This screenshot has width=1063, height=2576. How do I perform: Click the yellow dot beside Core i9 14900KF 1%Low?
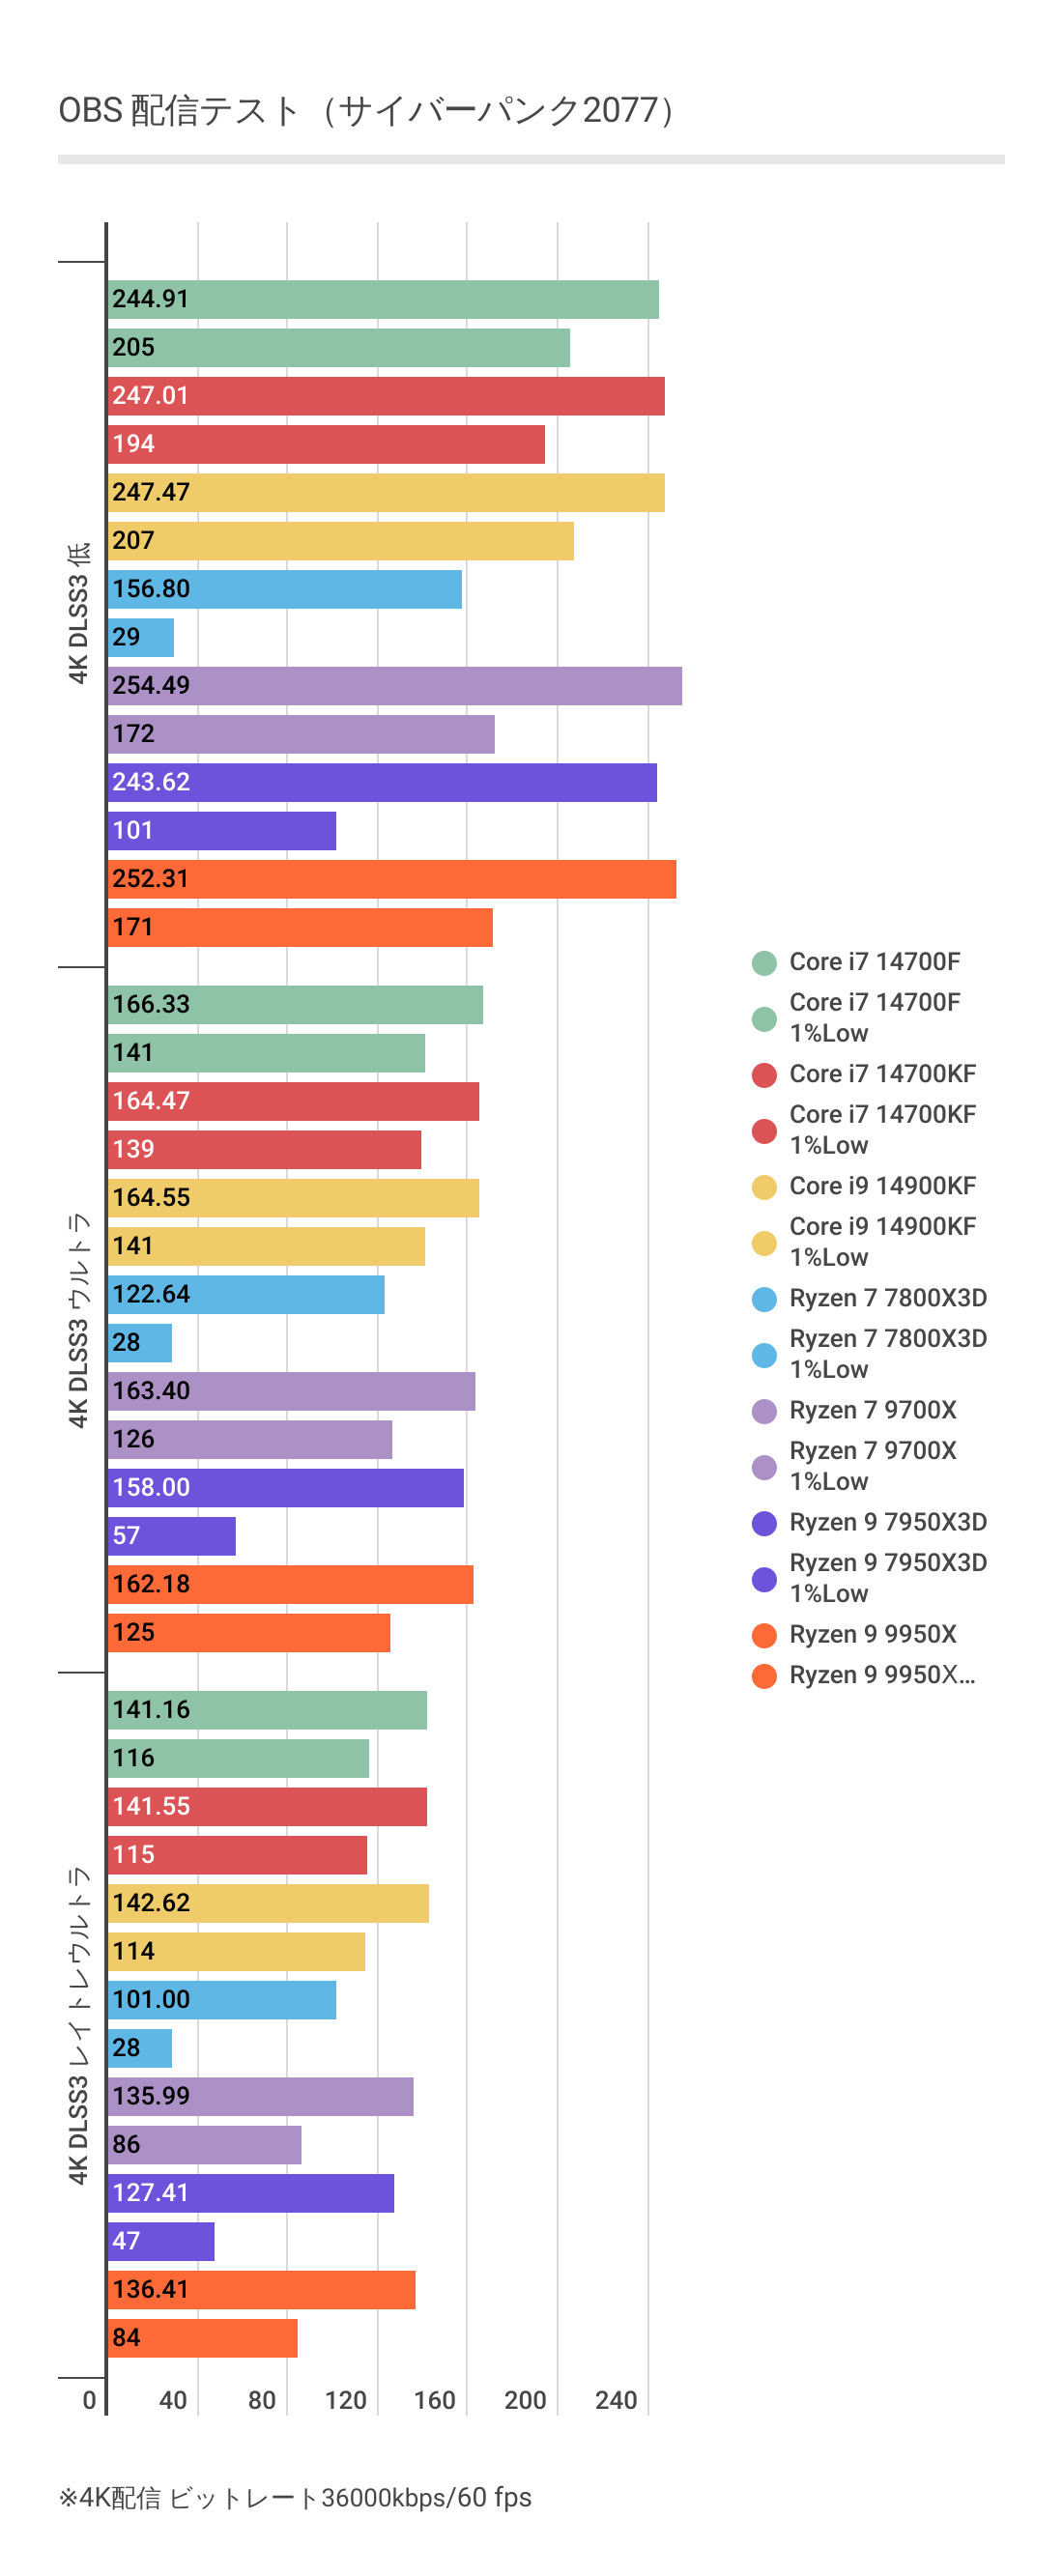(764, 1242)
